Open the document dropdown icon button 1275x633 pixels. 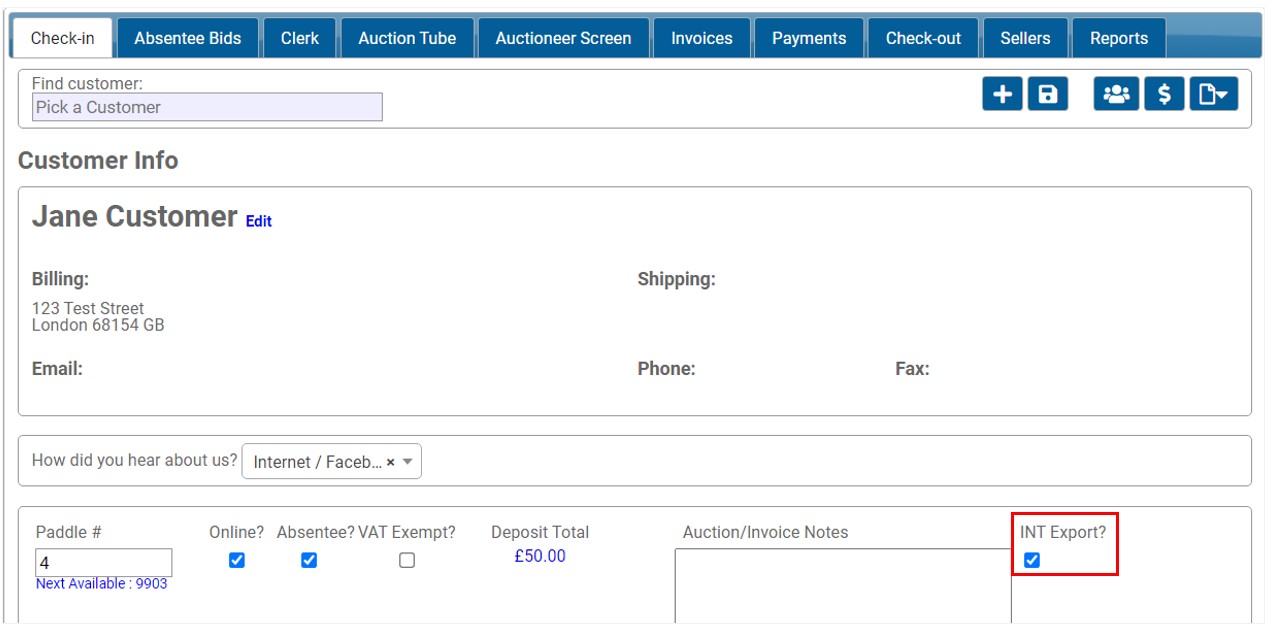tap(1214, 94)
